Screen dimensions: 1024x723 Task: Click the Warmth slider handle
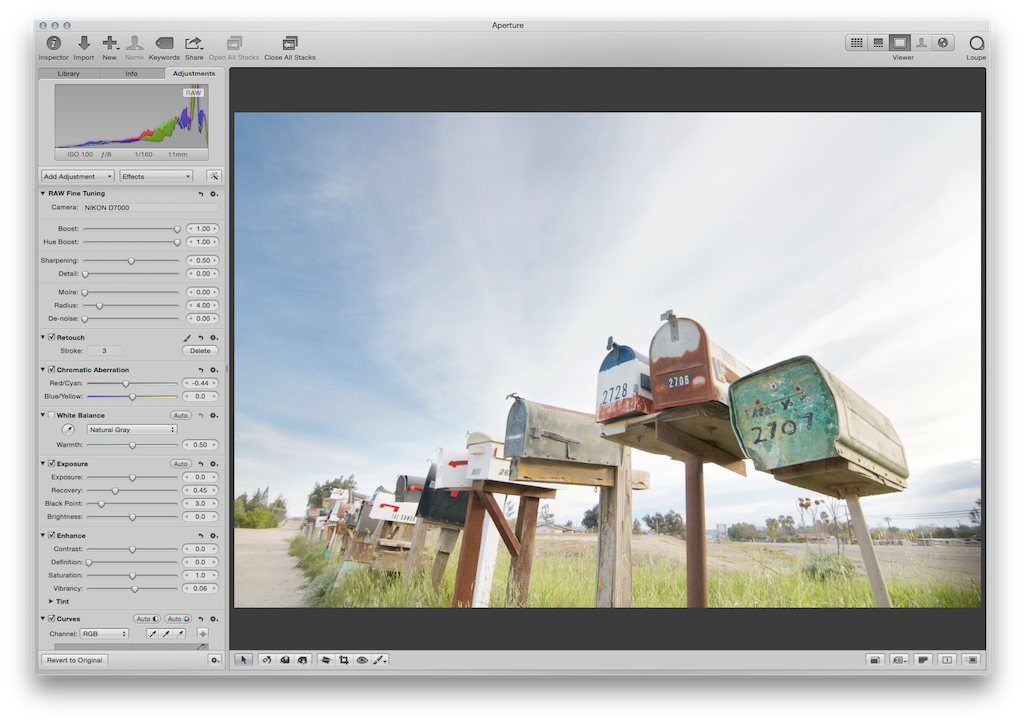point(133,445)
